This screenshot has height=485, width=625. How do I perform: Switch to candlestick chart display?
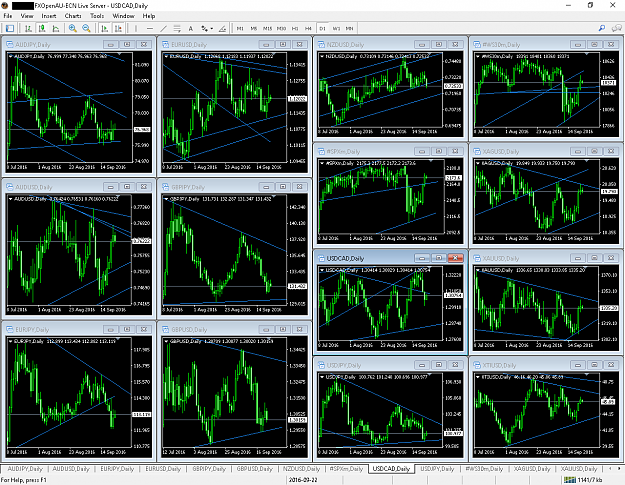[42, 28]
